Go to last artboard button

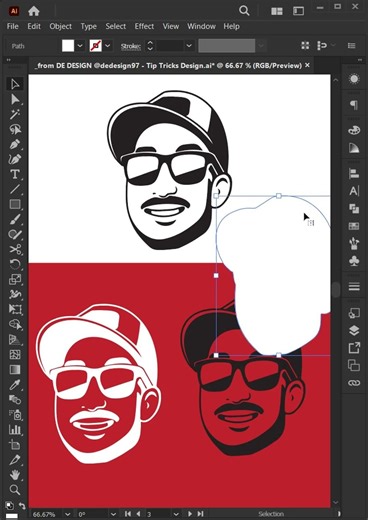coord(200,514)
